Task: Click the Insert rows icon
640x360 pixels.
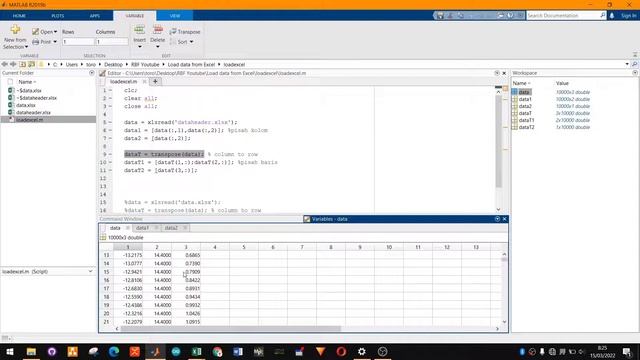Action: click(x=139, y=30)
